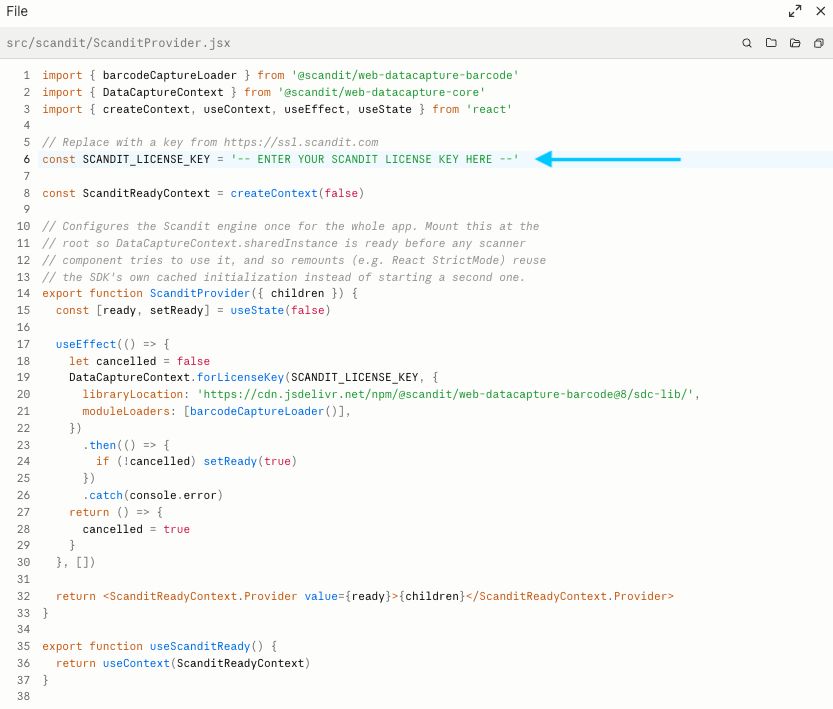Screen dimensions: 833x709
Task: Click the '}, [])' dependency array on line 30
Action: click(76, 562)
